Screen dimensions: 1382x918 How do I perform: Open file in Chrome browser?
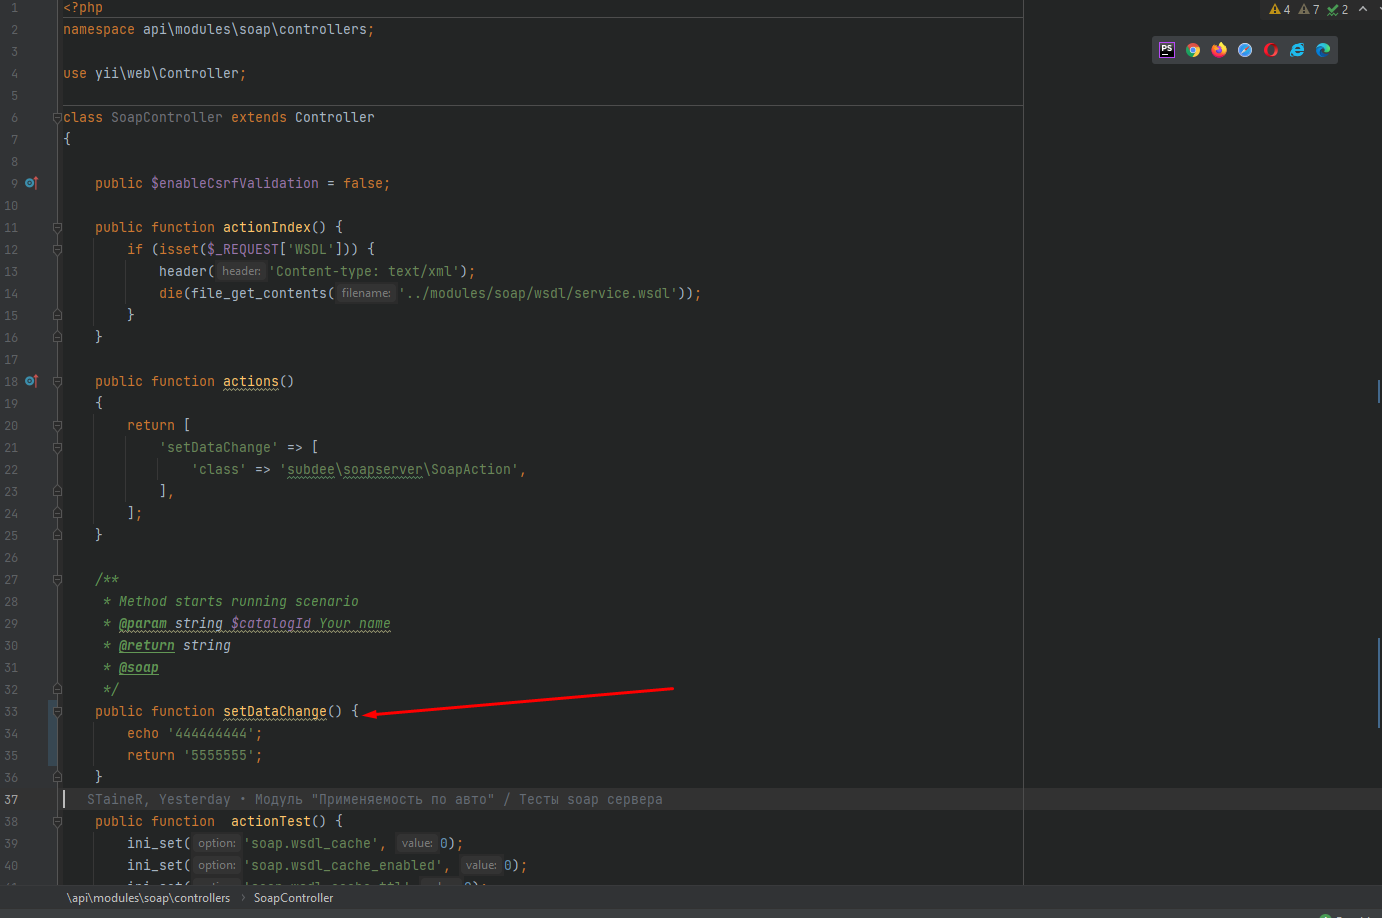(x=1193, y=50)
